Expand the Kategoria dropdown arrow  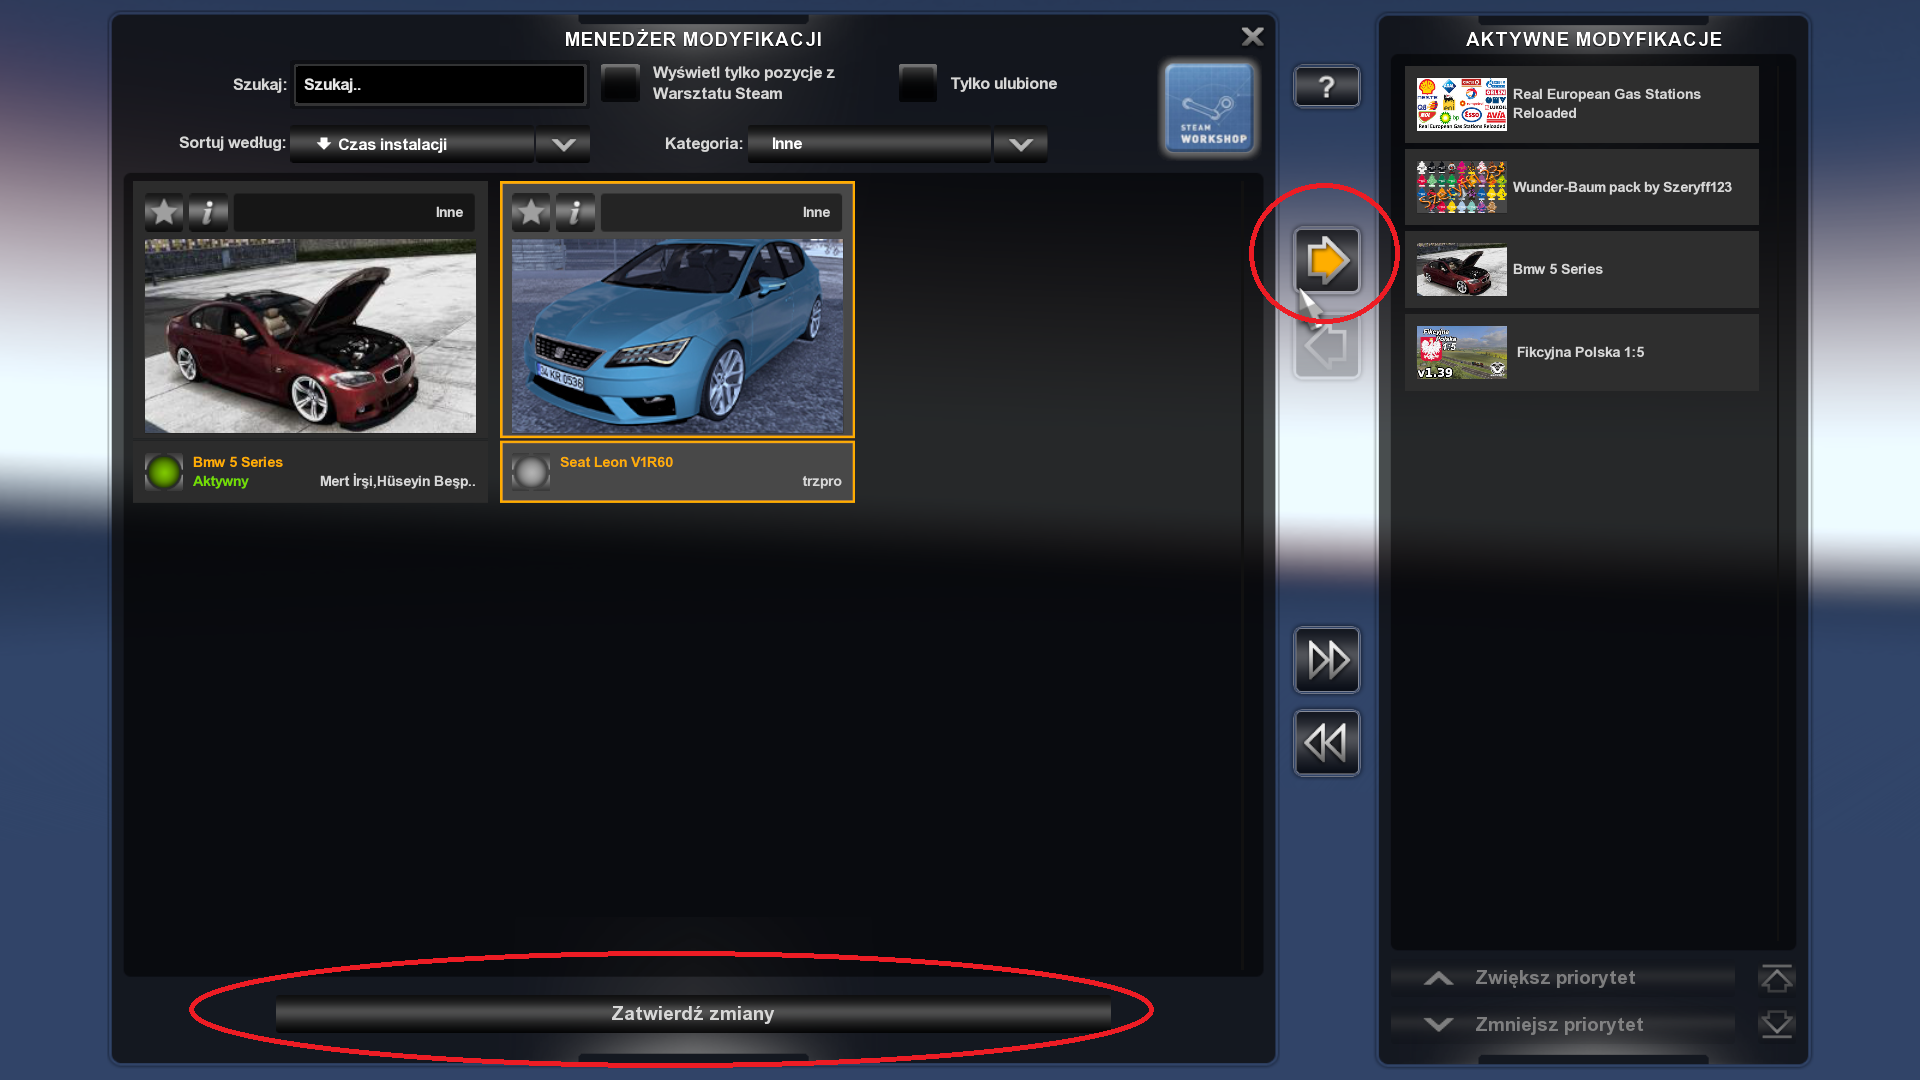click(x=1020, y=144)
